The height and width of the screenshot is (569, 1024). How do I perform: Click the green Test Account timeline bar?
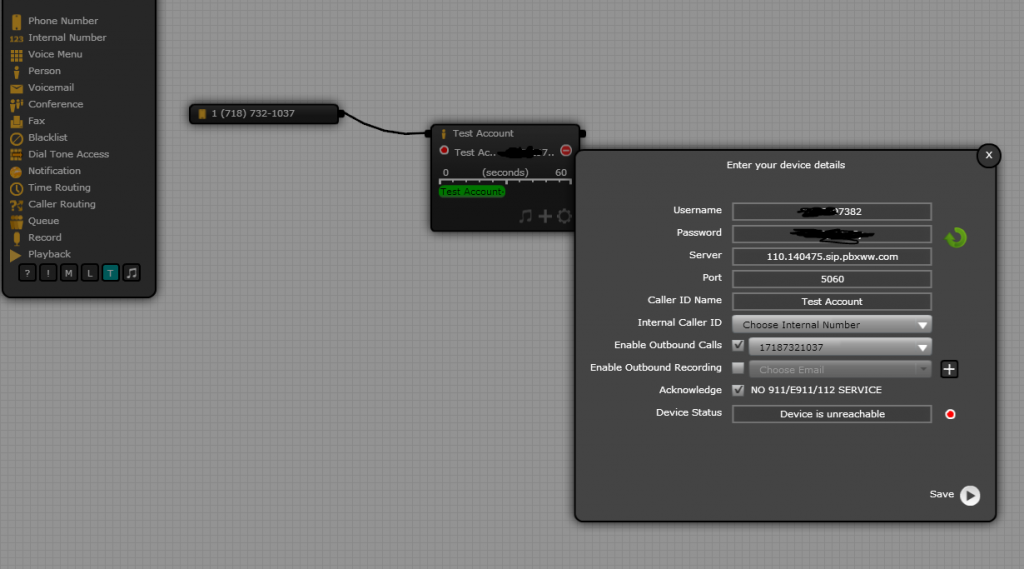pyautogui.click(x=472, y=191)
